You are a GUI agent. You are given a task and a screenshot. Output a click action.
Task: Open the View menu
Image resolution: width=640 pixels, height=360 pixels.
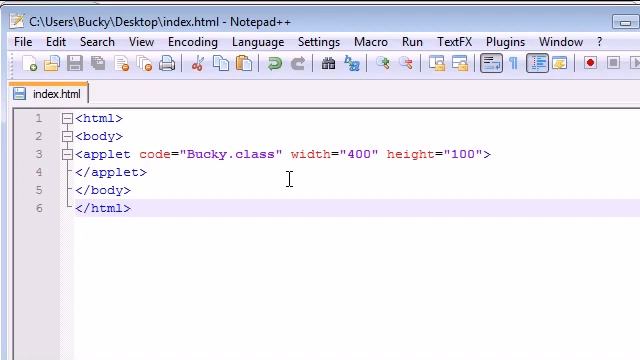click(x=141, y=42)
